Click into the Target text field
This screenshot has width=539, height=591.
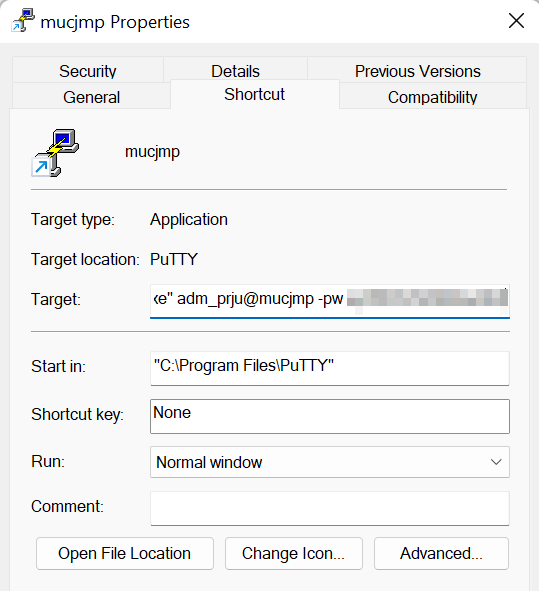pyautogui.click(x=330, y=300)
